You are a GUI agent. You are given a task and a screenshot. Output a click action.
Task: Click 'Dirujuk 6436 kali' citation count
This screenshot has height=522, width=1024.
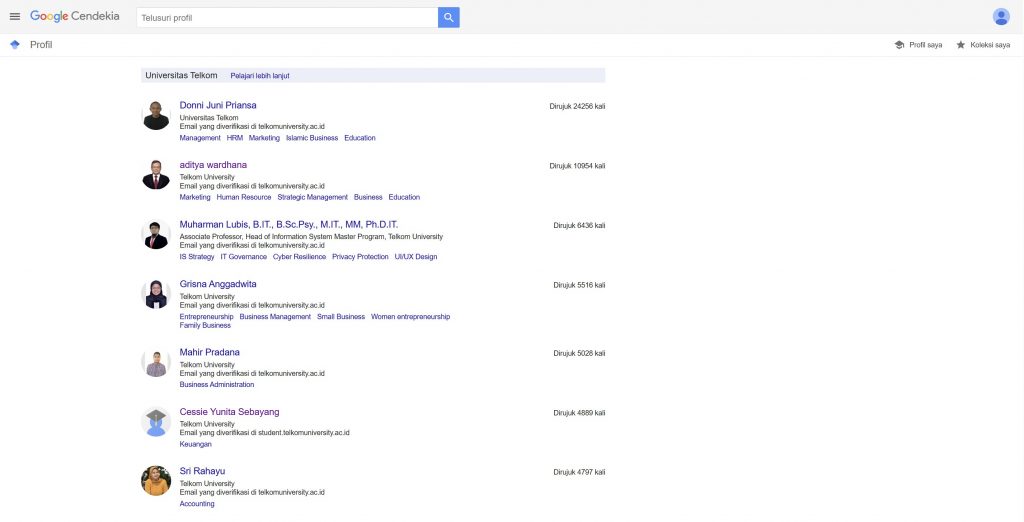(579, 225)
